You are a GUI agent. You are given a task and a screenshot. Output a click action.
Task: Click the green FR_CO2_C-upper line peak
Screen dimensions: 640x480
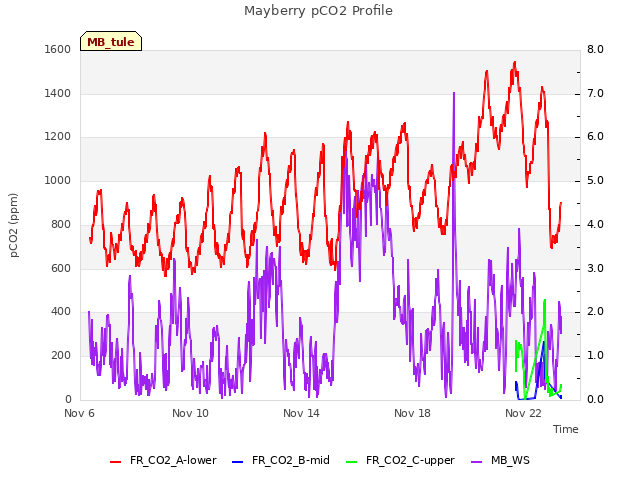point(544,301)
